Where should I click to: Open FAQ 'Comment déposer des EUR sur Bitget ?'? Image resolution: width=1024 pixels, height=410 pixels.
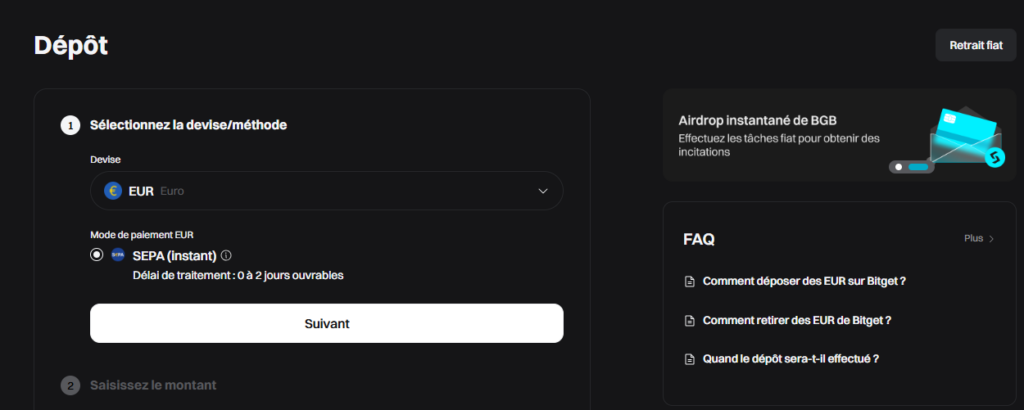804,282
